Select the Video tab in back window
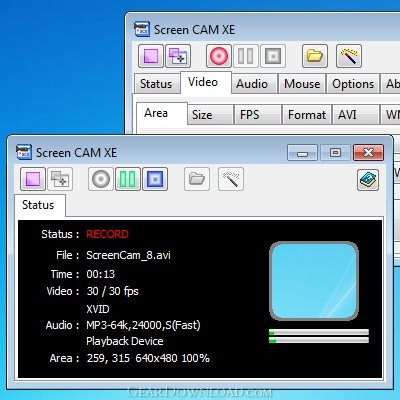This screenshot has width=400, height=400. click(206, 82)
